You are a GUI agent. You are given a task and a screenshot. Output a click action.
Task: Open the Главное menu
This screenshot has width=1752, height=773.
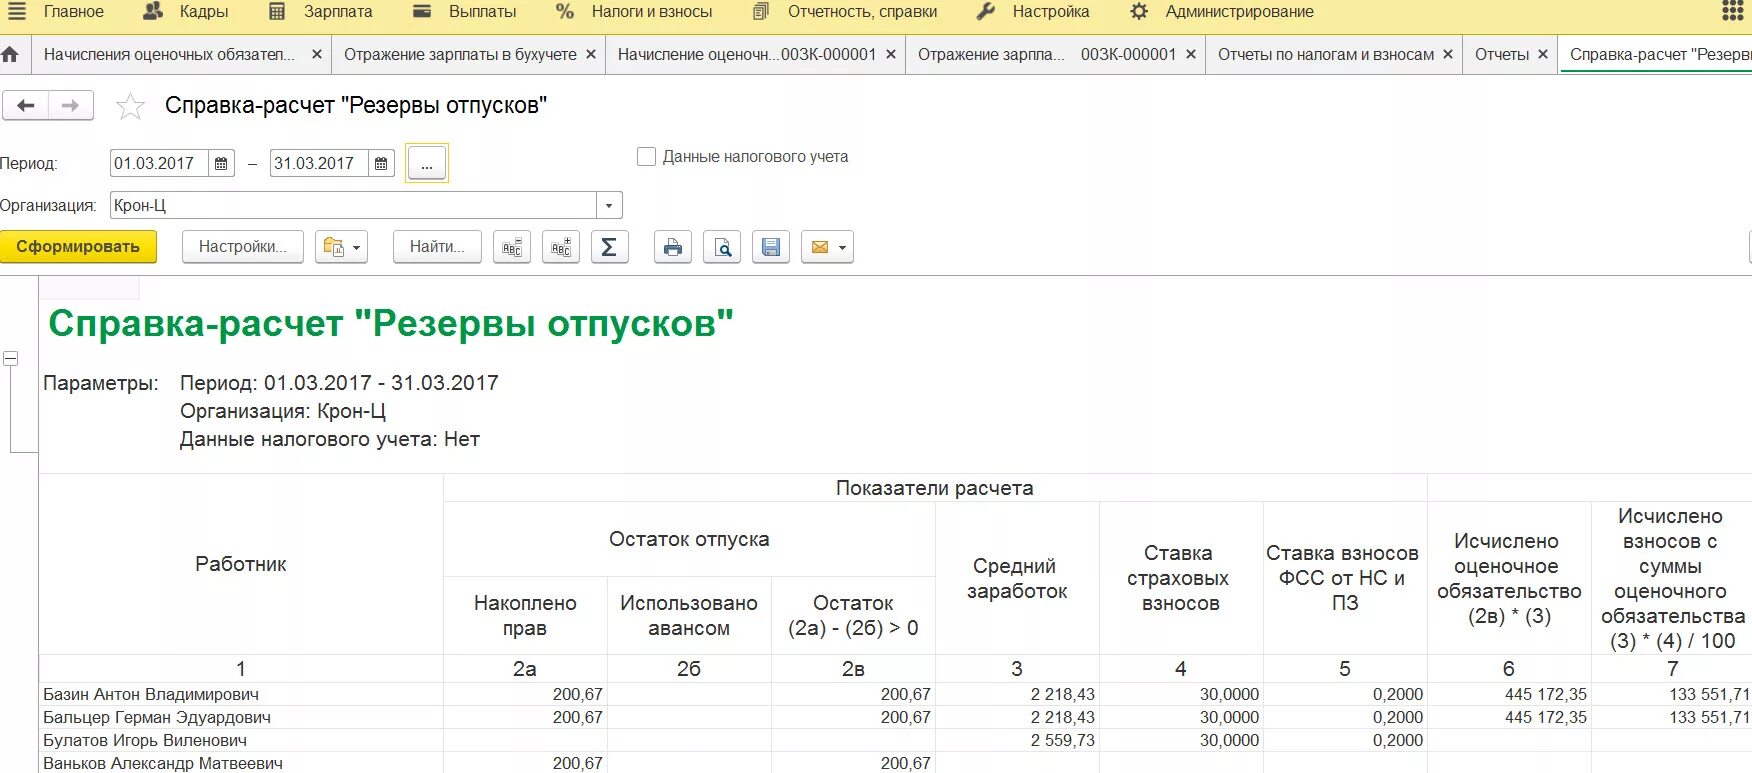click(74, 12)
